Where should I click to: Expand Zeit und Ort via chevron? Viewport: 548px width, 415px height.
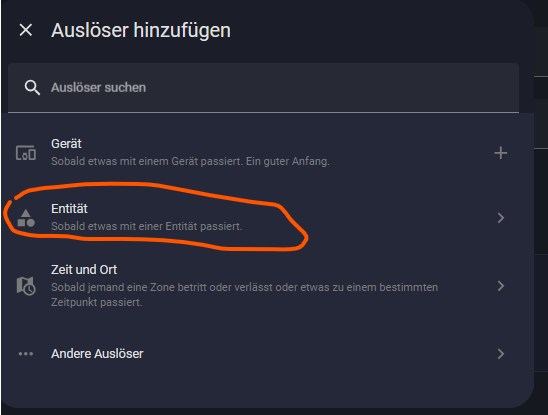[501, 286]
